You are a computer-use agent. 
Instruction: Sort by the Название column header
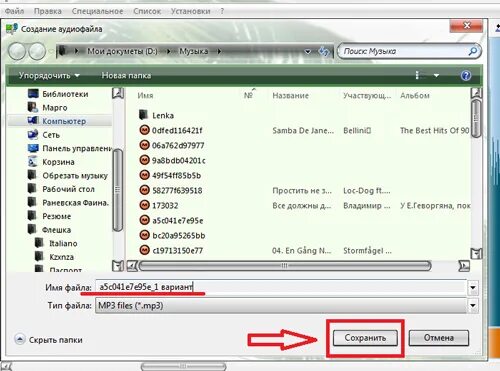(290, 96)
